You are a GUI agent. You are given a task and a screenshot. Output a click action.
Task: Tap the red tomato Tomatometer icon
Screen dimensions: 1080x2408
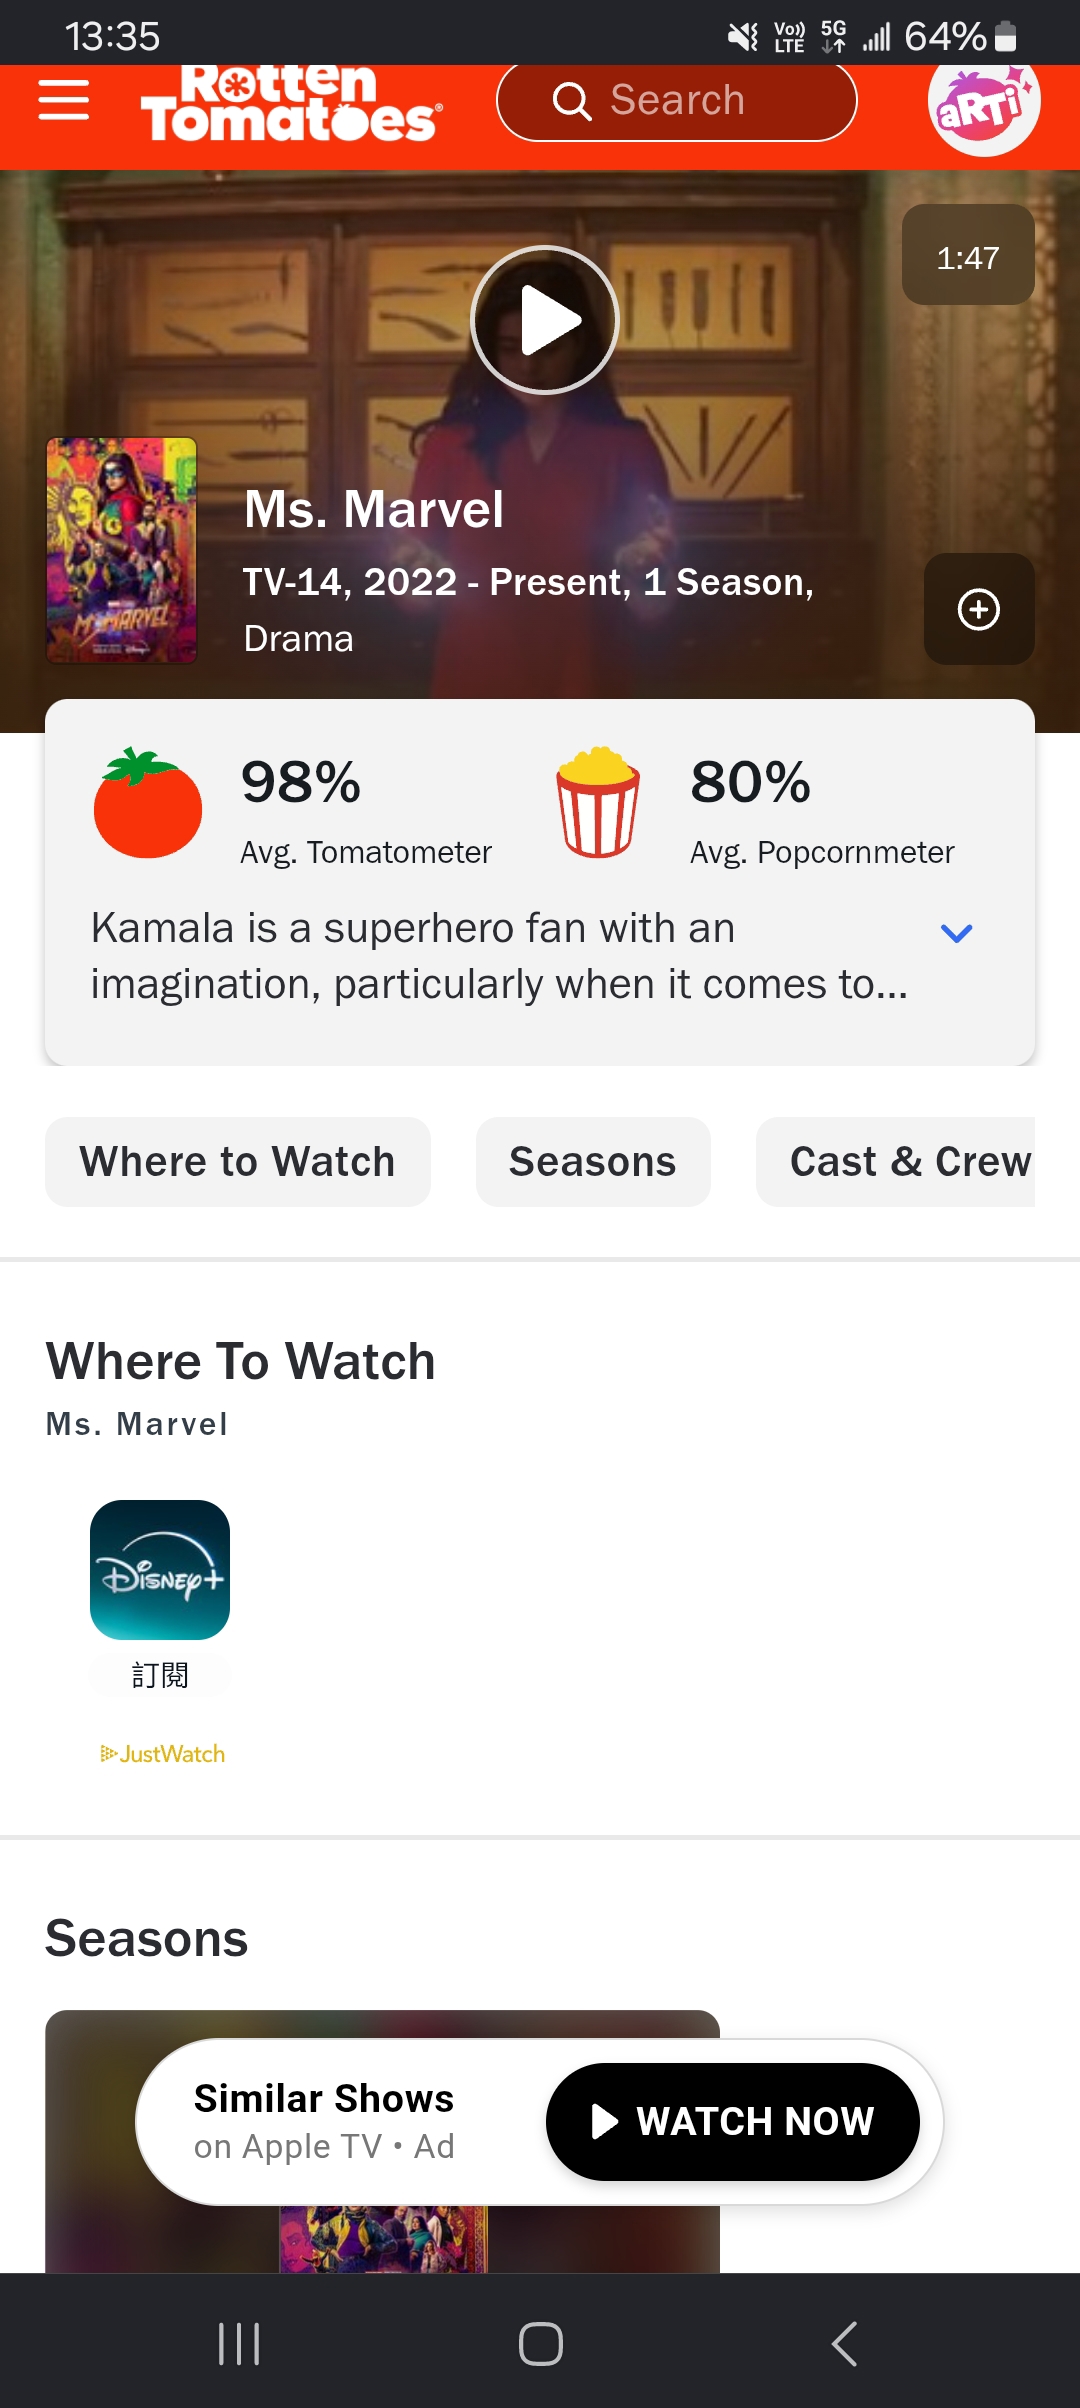point(148,803)
